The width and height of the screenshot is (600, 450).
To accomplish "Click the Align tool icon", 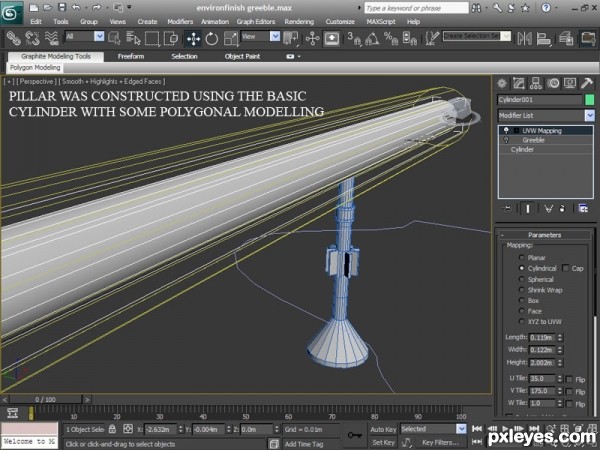I will pos(543,38).
